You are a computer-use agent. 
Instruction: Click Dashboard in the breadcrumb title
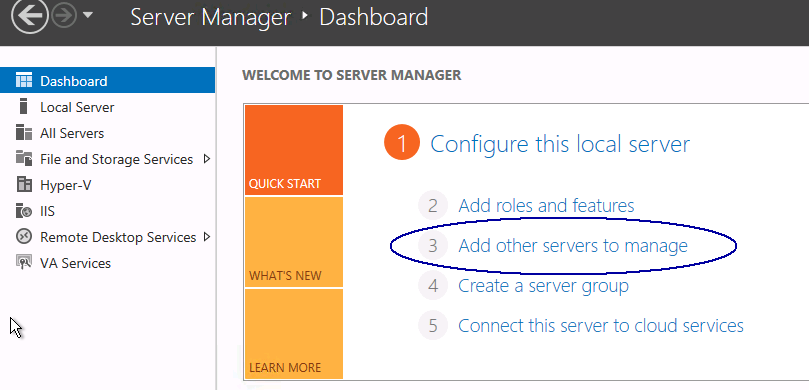374,17
